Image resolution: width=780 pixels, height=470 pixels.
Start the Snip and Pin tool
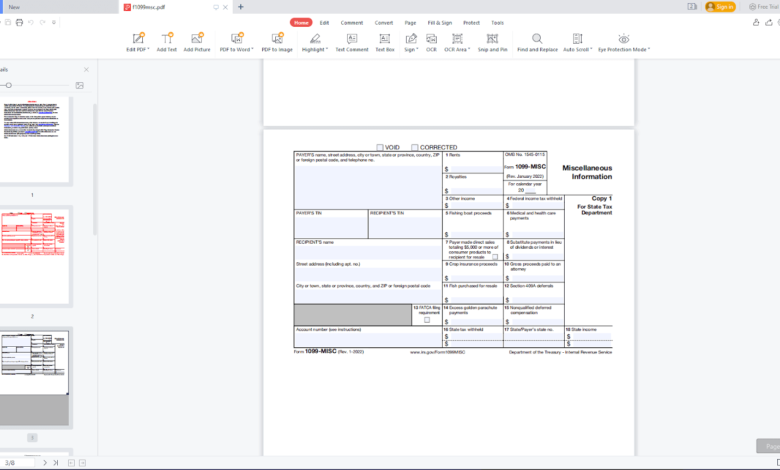[x=492, y=42]
